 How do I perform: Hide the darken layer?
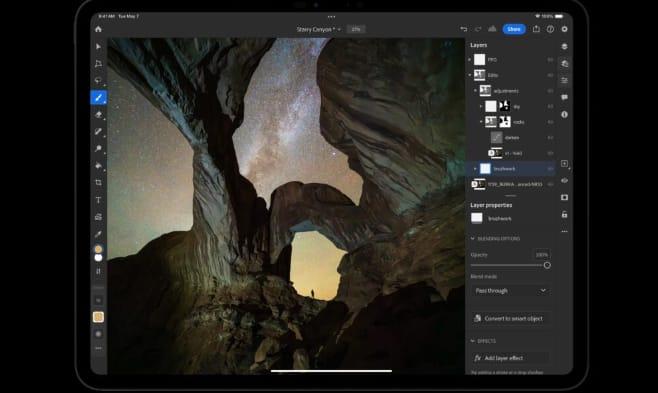(550, 138)
